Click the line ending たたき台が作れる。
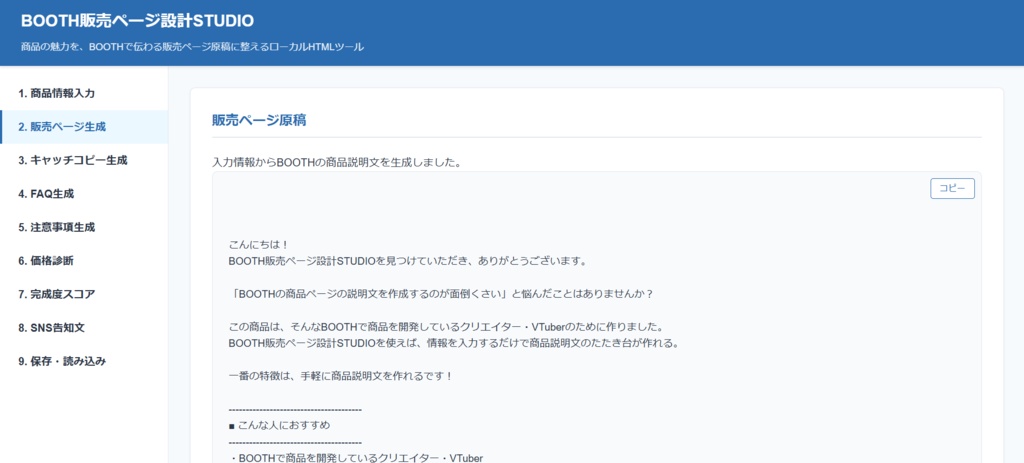This screenshot has width=1024, height=463. click(x=454, y=343)
